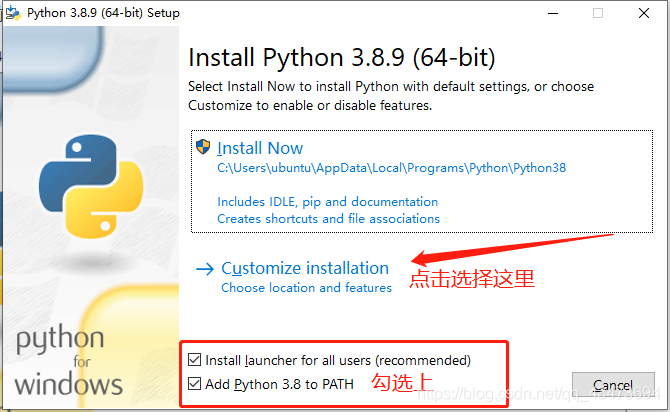Click the Python setup icon in title bar
670x412 pixels.
pos(13,13)
